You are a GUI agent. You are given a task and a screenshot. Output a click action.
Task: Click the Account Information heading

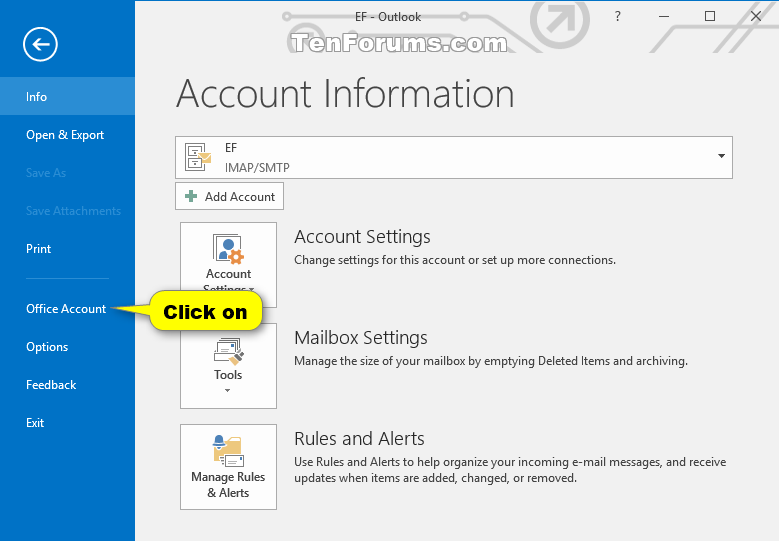pos(345,94)
